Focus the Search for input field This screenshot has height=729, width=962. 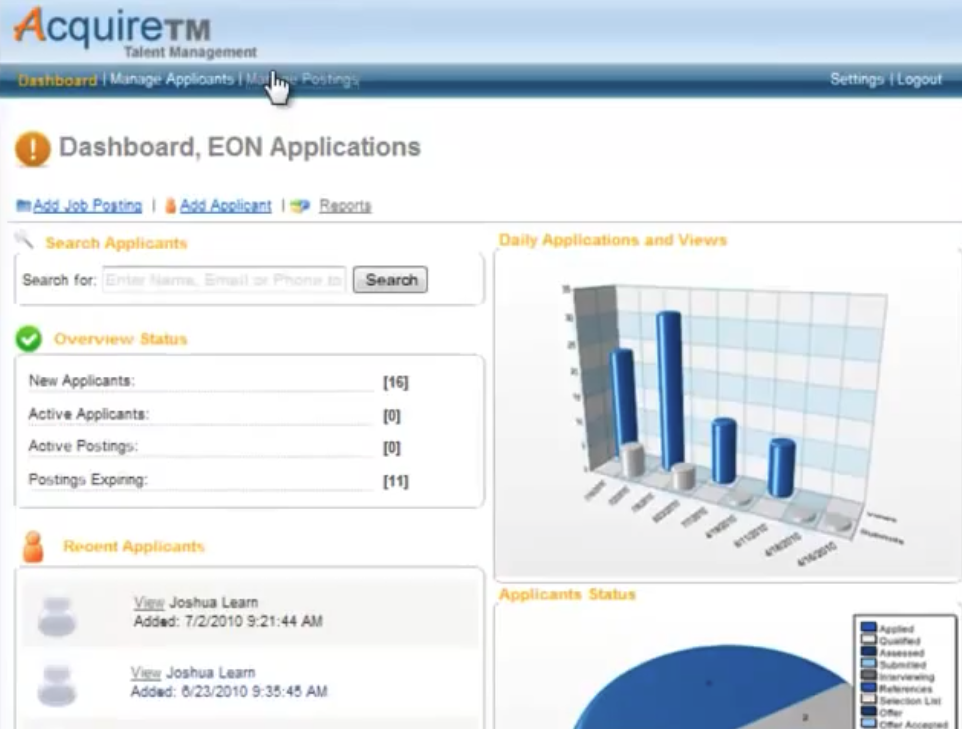coord(224,280)
